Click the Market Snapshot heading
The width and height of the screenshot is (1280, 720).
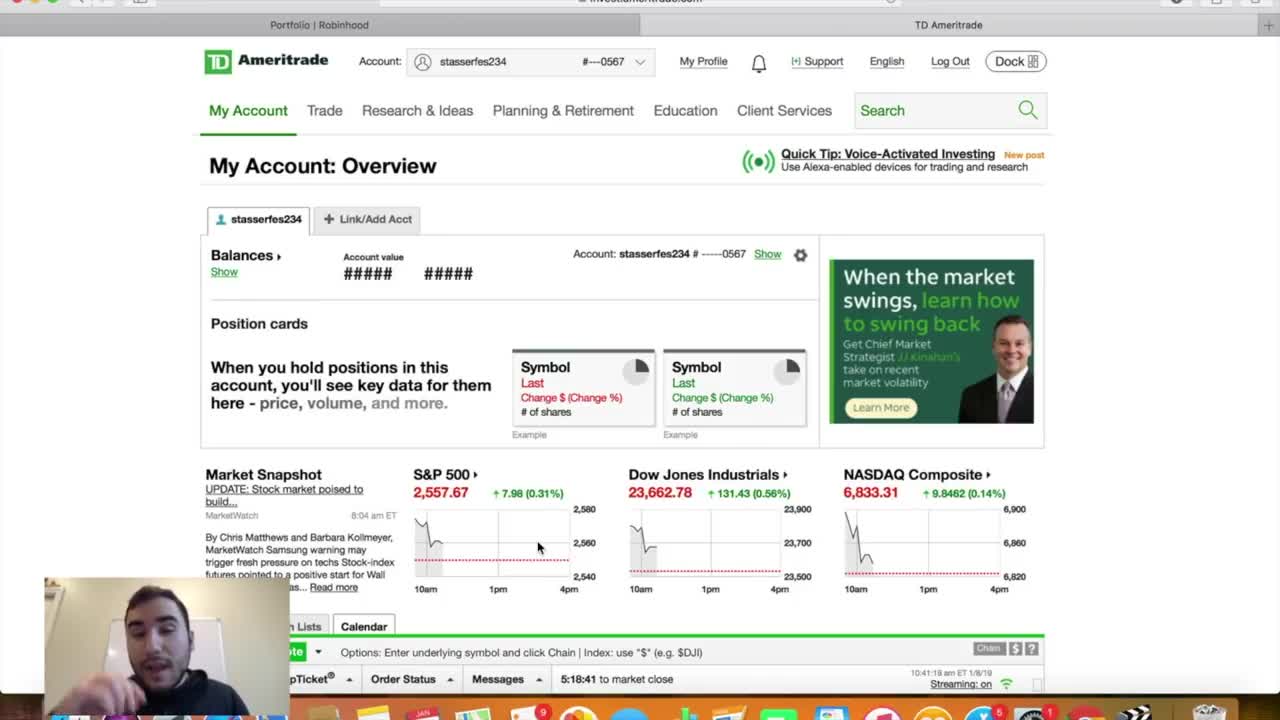pos(263,475)
